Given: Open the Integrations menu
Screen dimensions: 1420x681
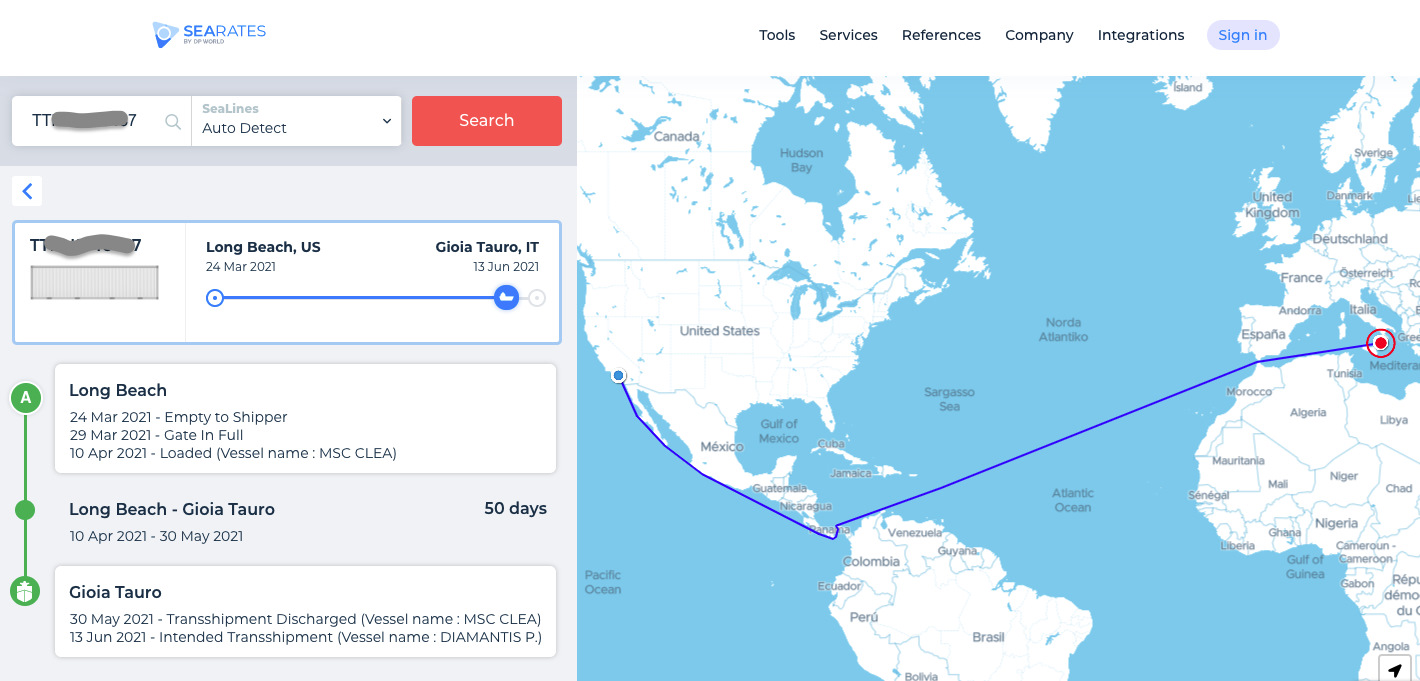Looking at the screenshot, I should pyautogui.click(x=1141, y=35).
